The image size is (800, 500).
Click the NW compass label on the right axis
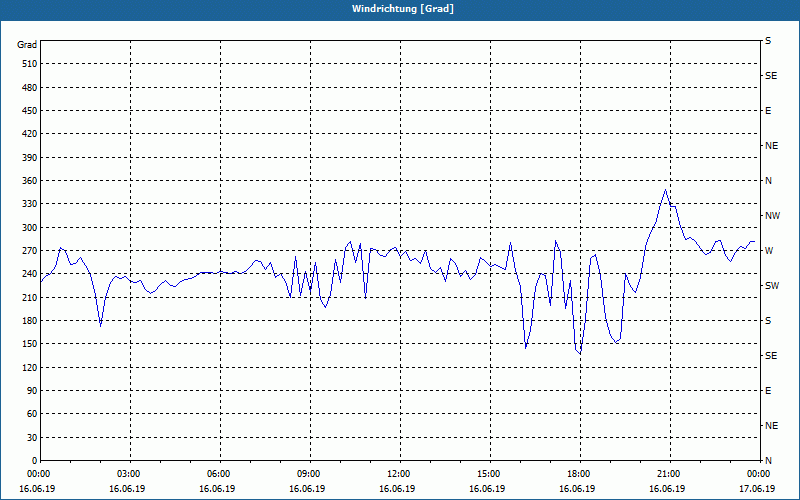click(x=772, y=216)
